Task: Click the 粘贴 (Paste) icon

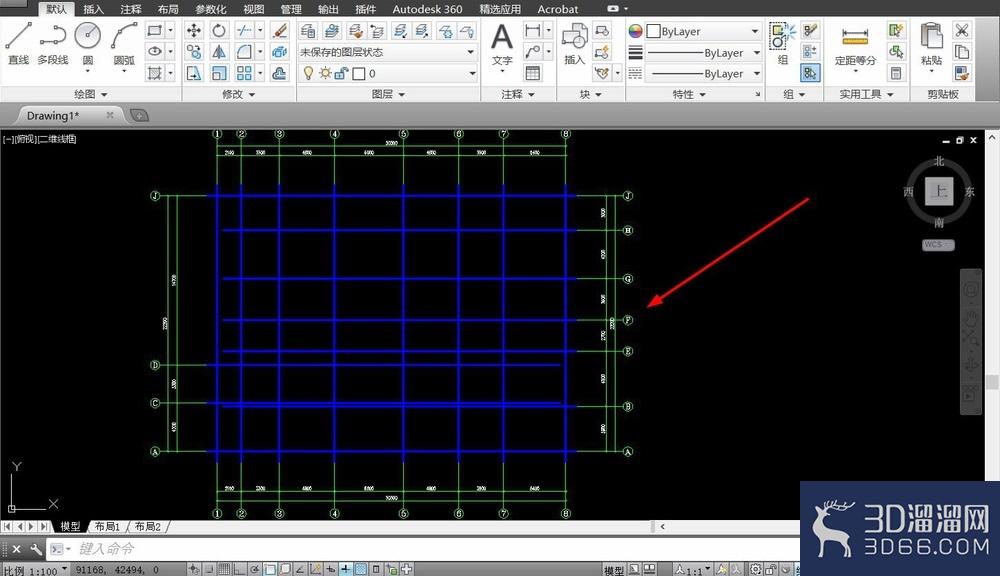Action: pos(931,45)
